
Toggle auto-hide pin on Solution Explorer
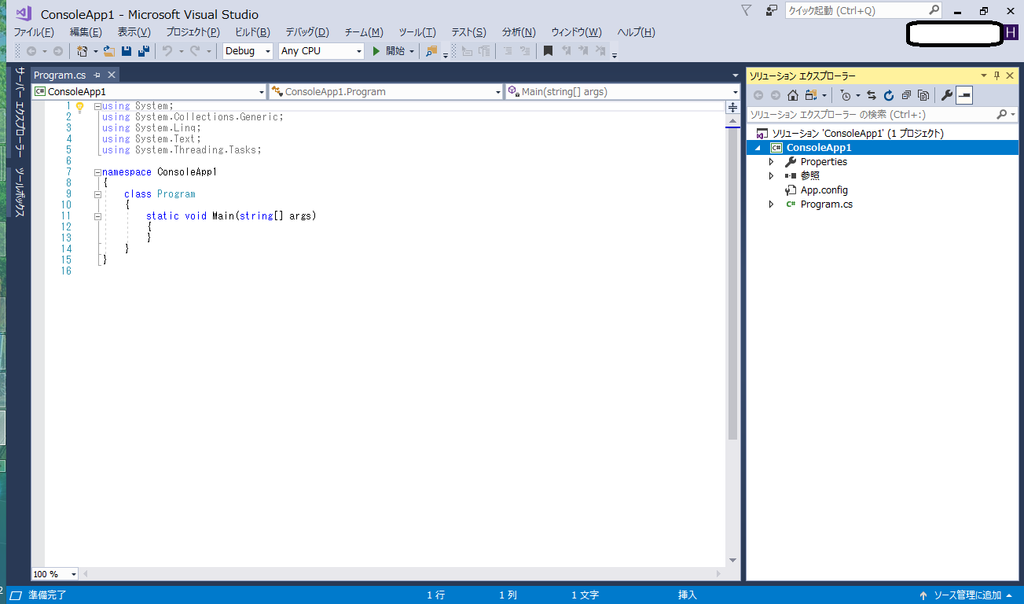[x=997, y=76]
